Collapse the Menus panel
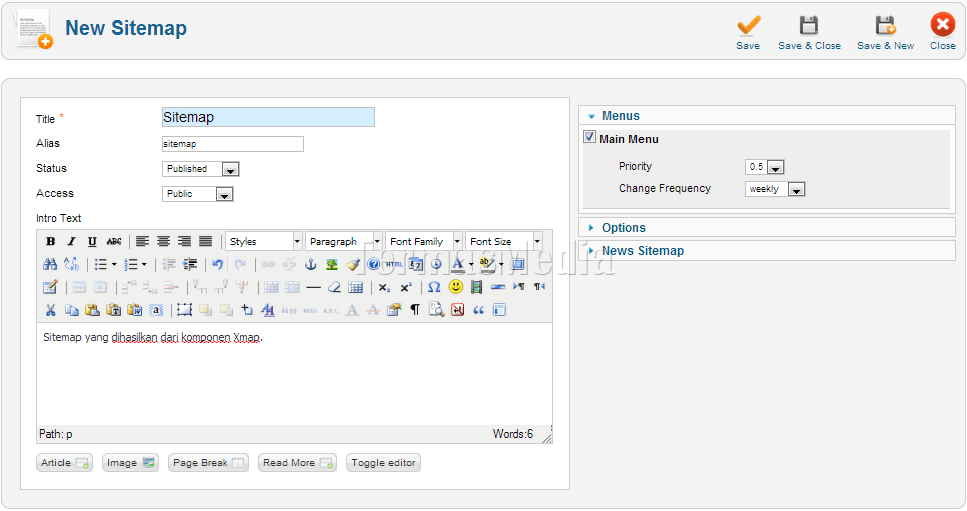This screenshot has width=967, height=511. click(767, 116)
